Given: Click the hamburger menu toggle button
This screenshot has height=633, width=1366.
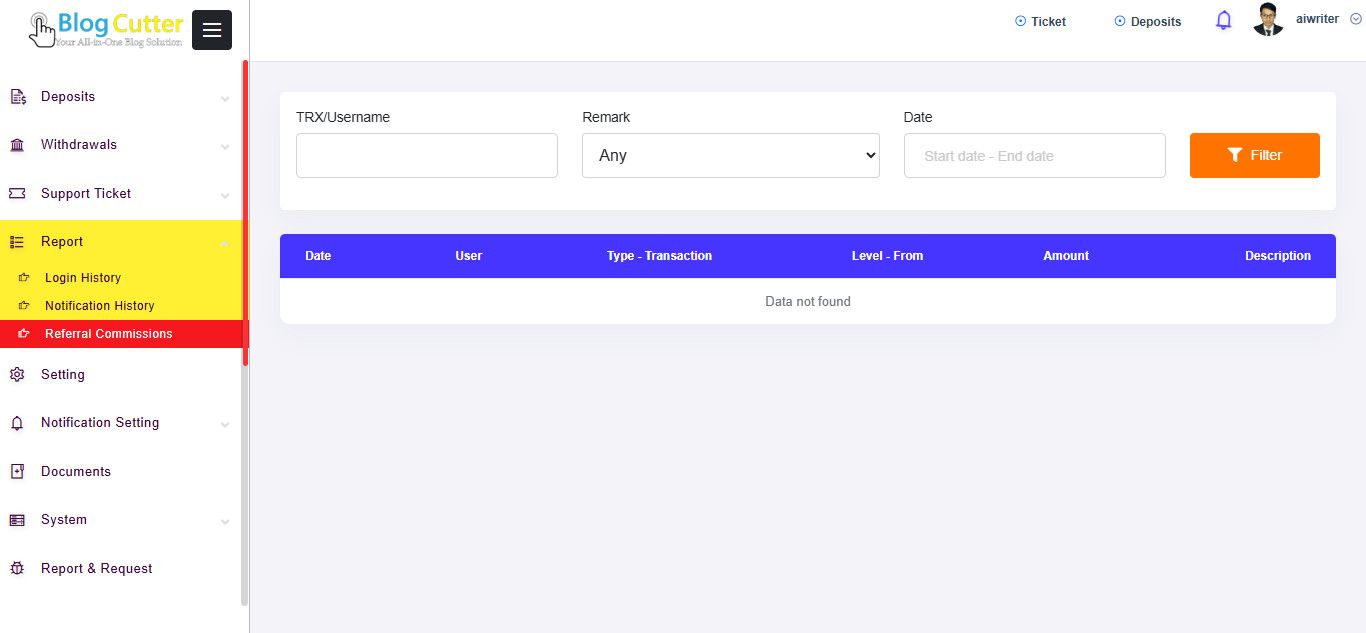Looking at the screenshot, I should [x=211, y=30].
